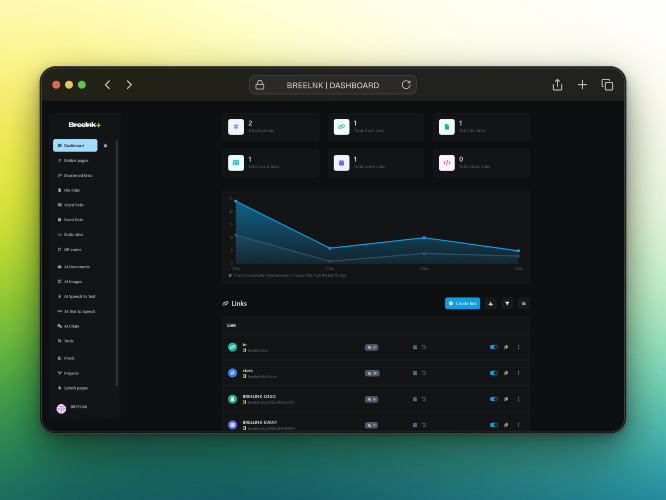Disable the BREELNK EVENT link toggle

click(x=494, y=425)
